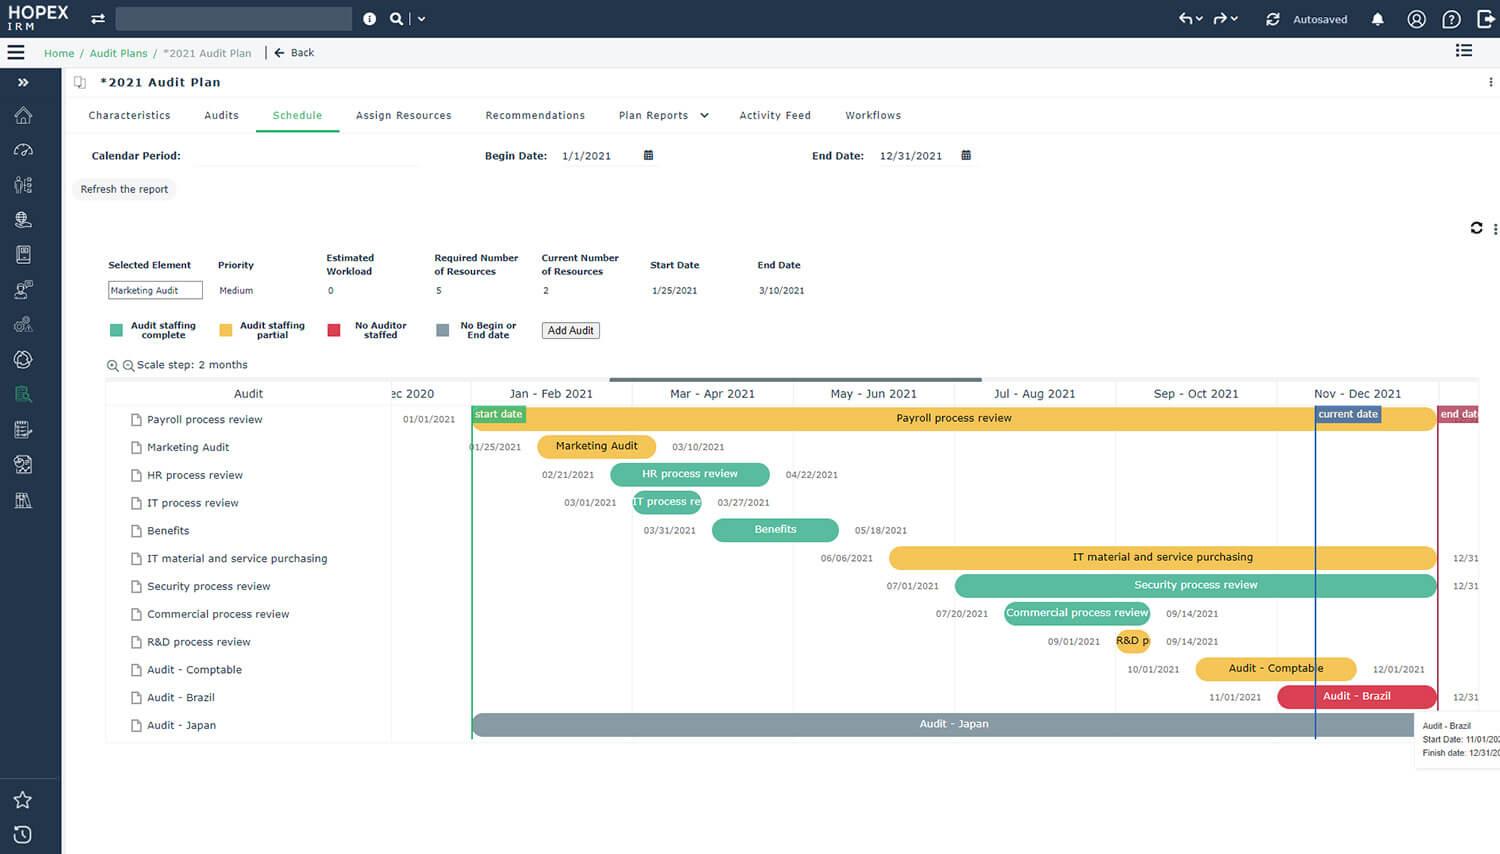Select Payroll process review row in audit list
1500x854 pixels.
248,420
